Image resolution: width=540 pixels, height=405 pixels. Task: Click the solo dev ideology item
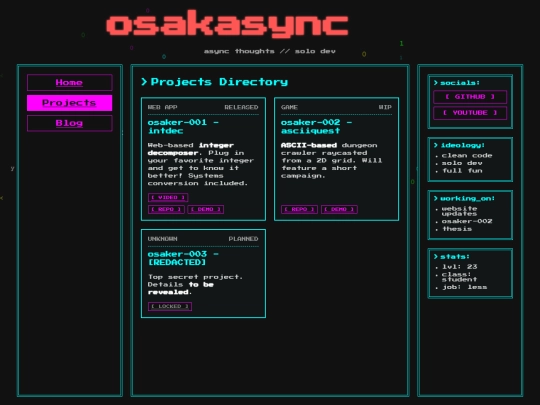pyautogui.click(x=462, y=163)
